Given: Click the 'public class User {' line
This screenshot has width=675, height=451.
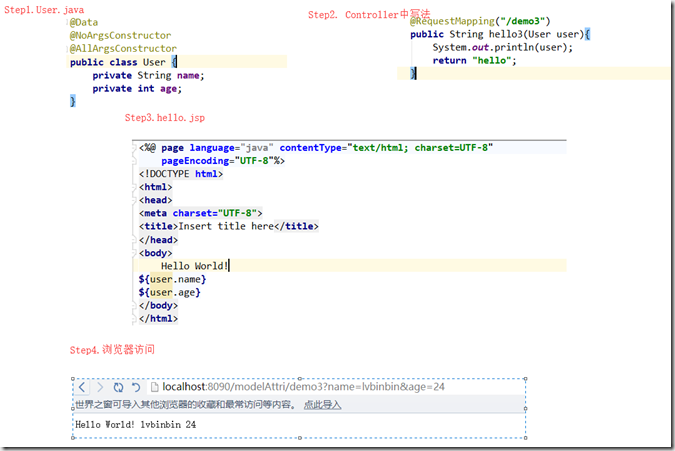Looking at the screenshot, I should click(124, 62).
